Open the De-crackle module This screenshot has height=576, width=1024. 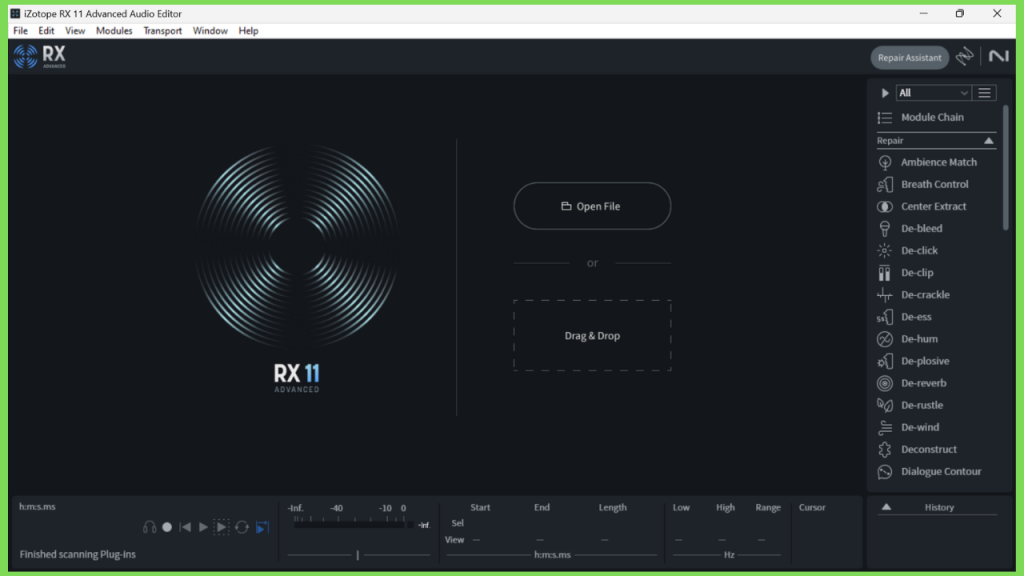coord(914,295)
